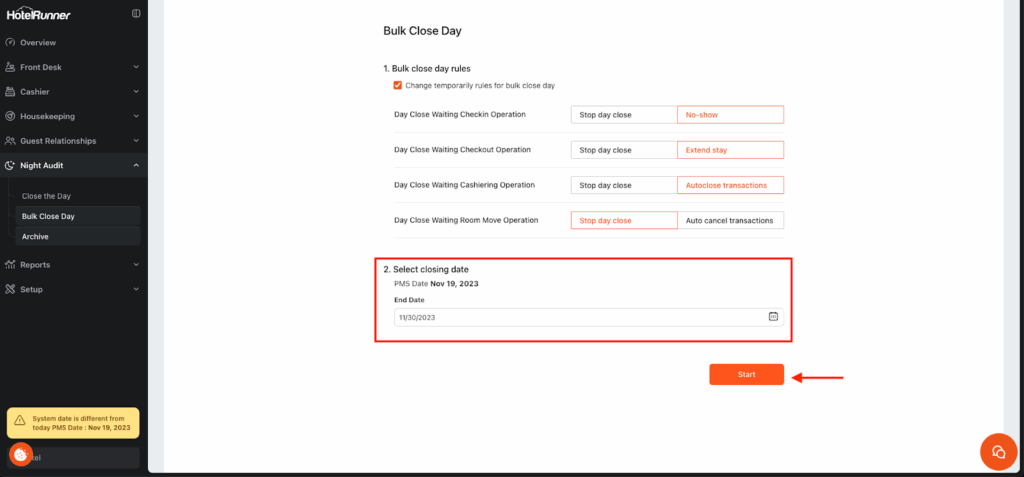Uncheck Change temporarily rules checkbox
Viewport: 1024px width, 477px height.
(398, 86)
